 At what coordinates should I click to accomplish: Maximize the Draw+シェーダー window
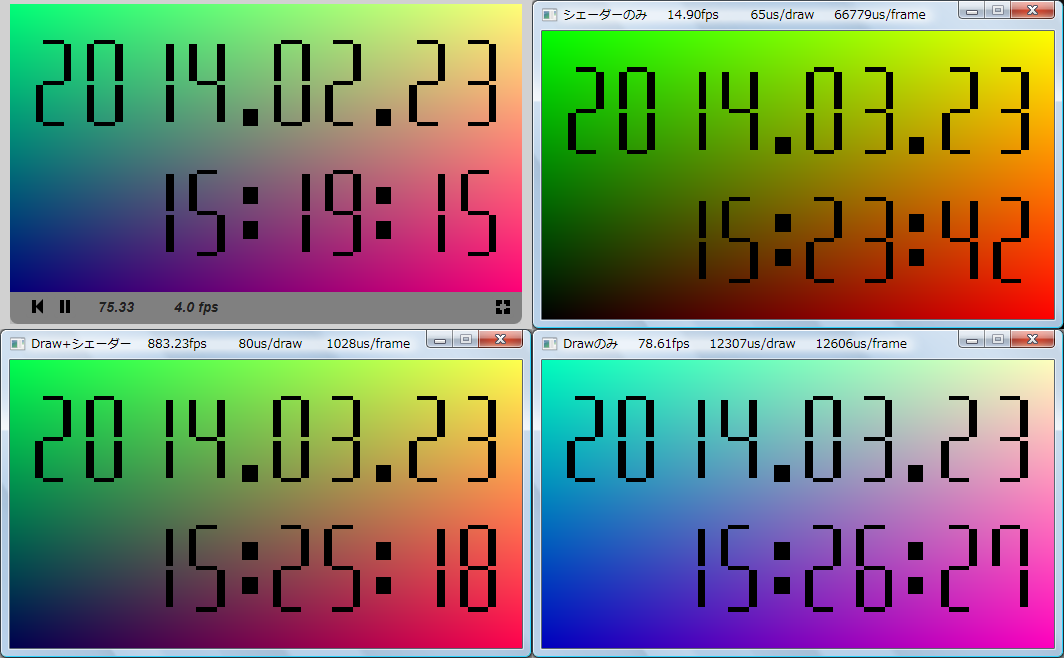pos(466,339)
